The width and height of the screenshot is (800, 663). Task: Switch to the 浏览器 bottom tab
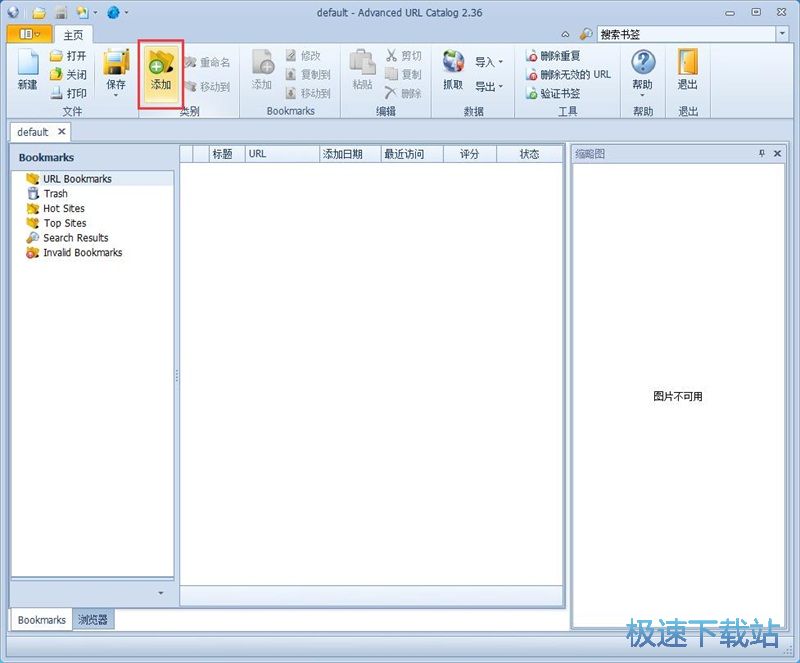coord(93,620)
